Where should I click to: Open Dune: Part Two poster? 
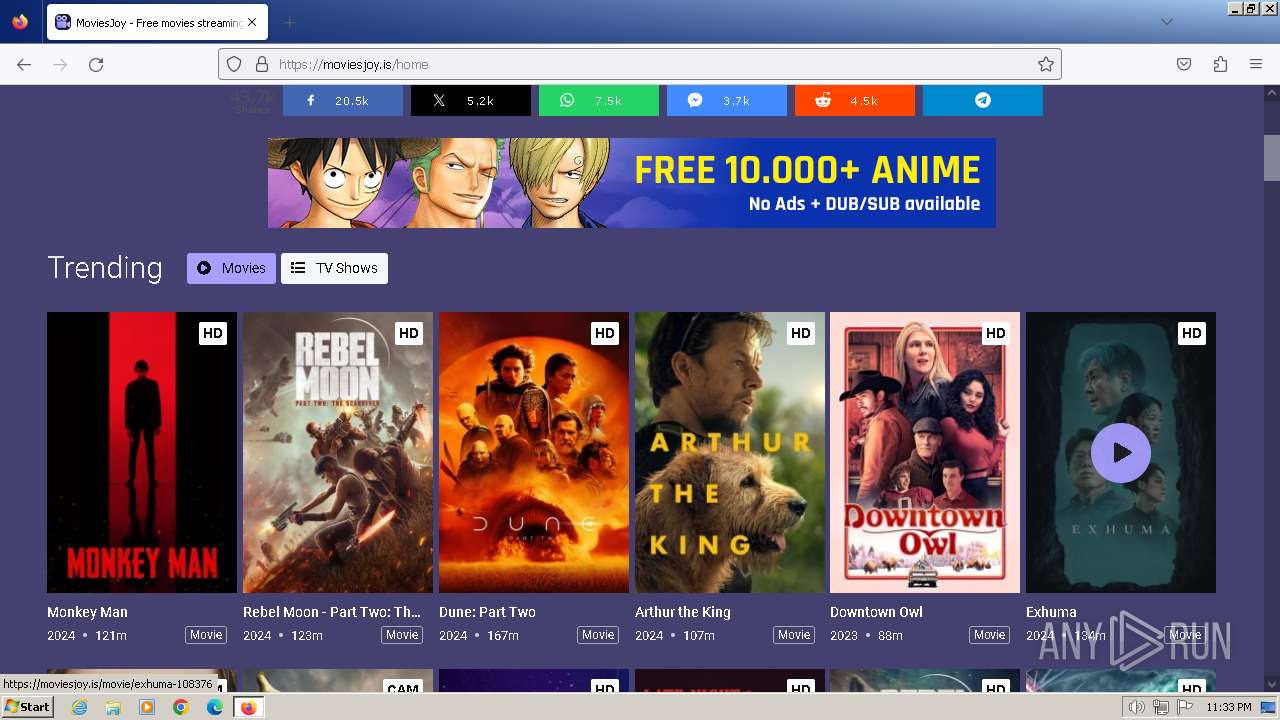(534, 453)
